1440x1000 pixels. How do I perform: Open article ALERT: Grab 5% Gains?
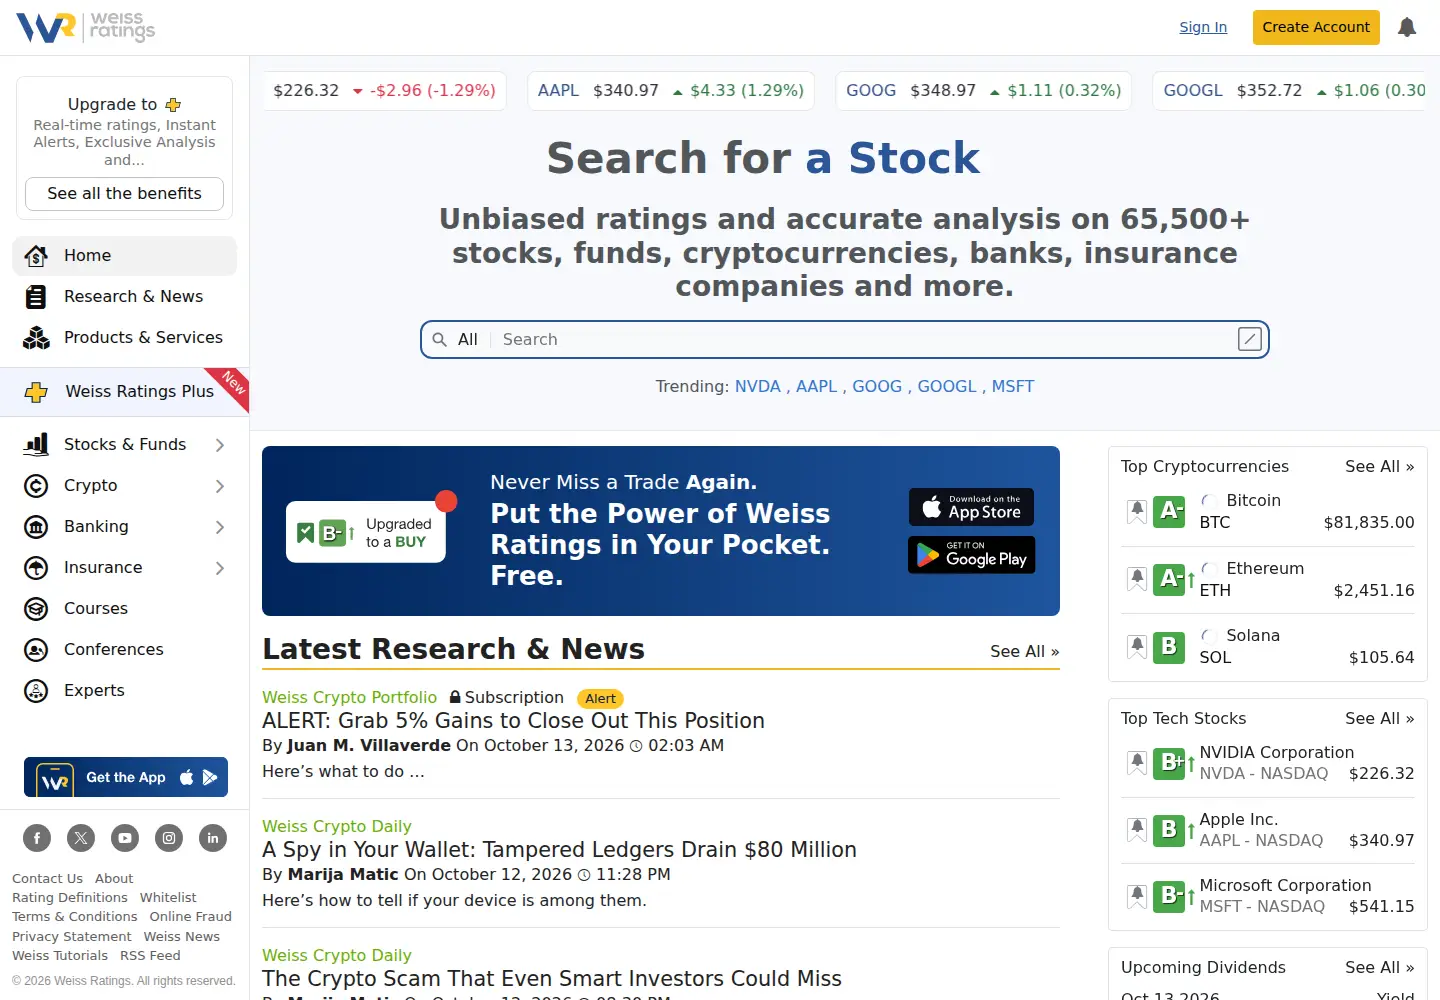pos(513,721)
